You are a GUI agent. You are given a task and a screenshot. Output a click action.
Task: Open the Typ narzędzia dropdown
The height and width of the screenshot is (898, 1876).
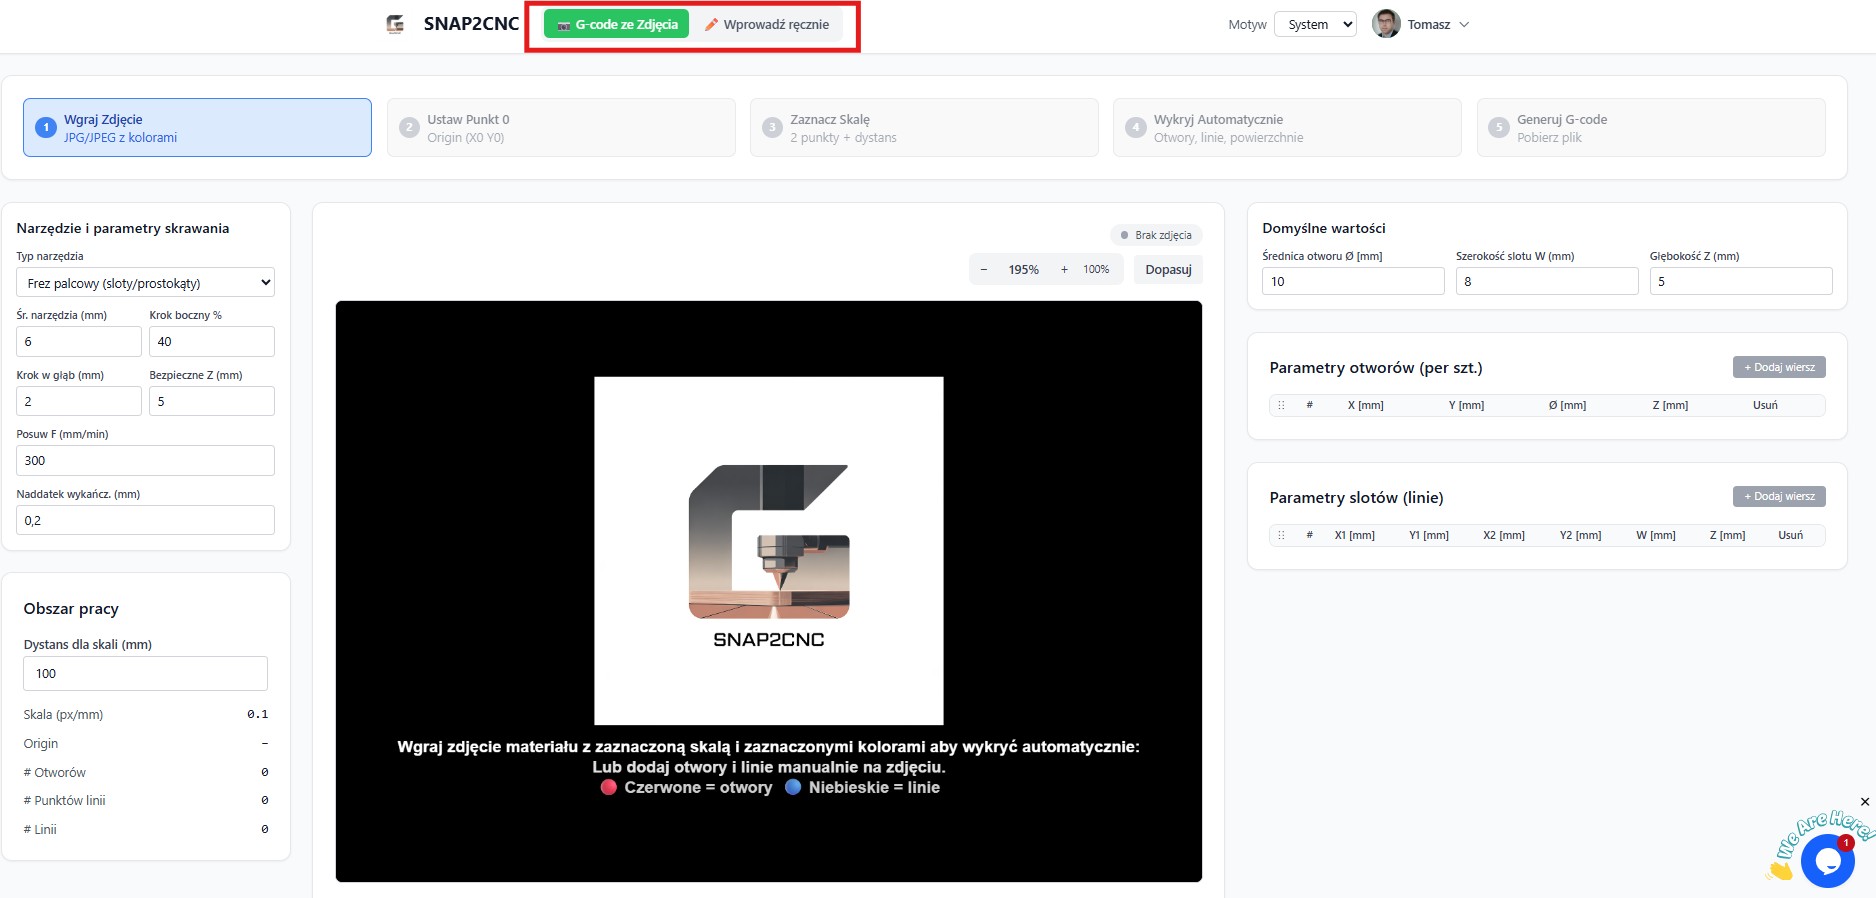[x=145, y=283]
